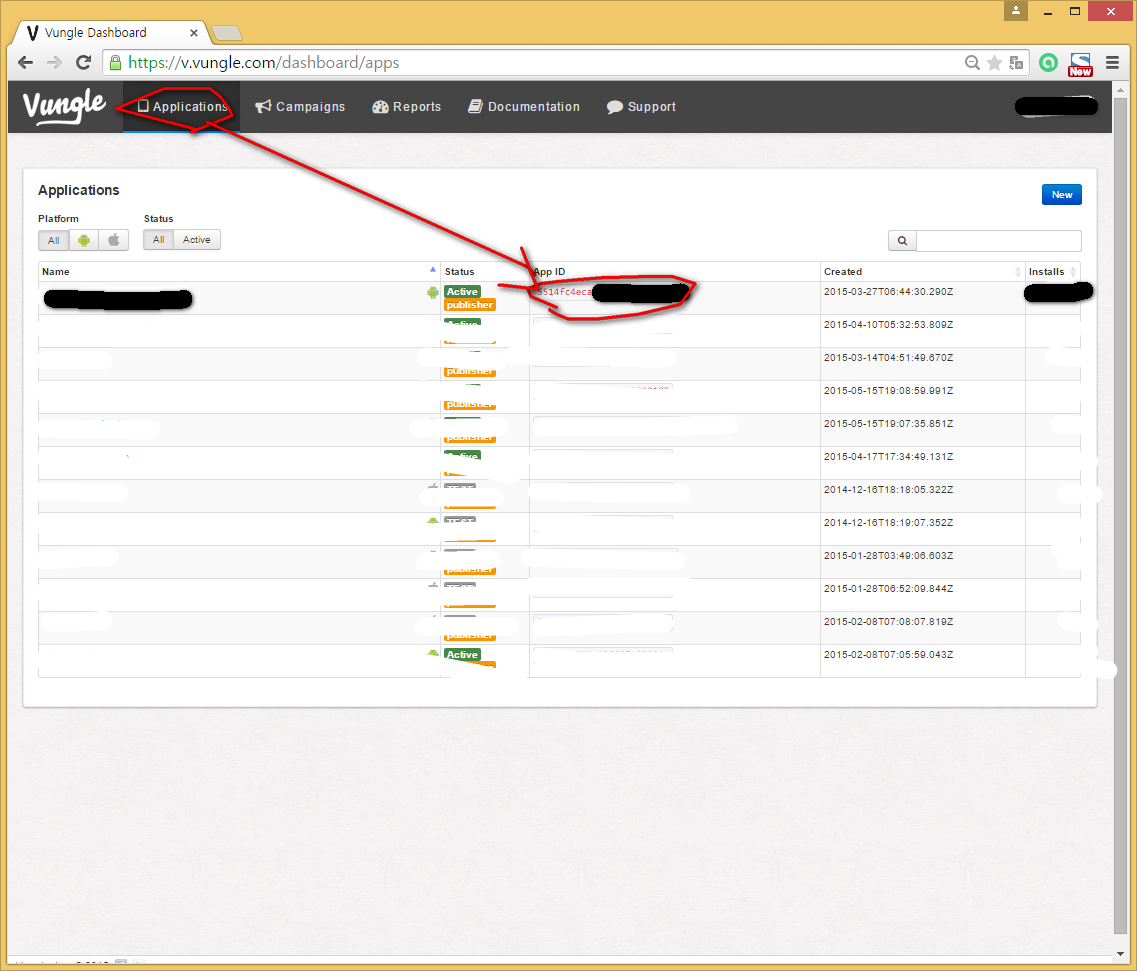The width and height of the screenshot is (1137, 971).
Task: Select created date 2015-05-15T19:07:35.851Z
Action: [x=888, y=423]
